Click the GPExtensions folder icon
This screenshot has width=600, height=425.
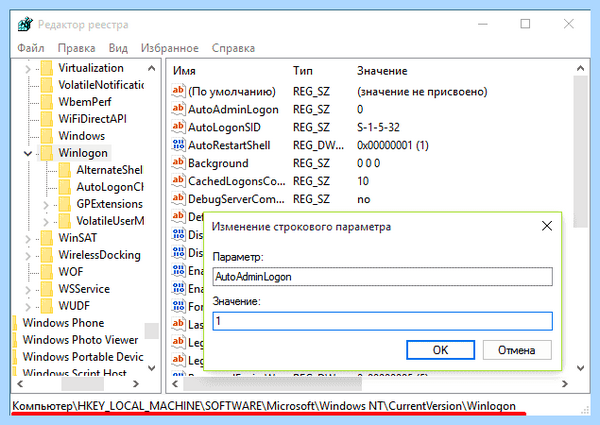(65, 204)
